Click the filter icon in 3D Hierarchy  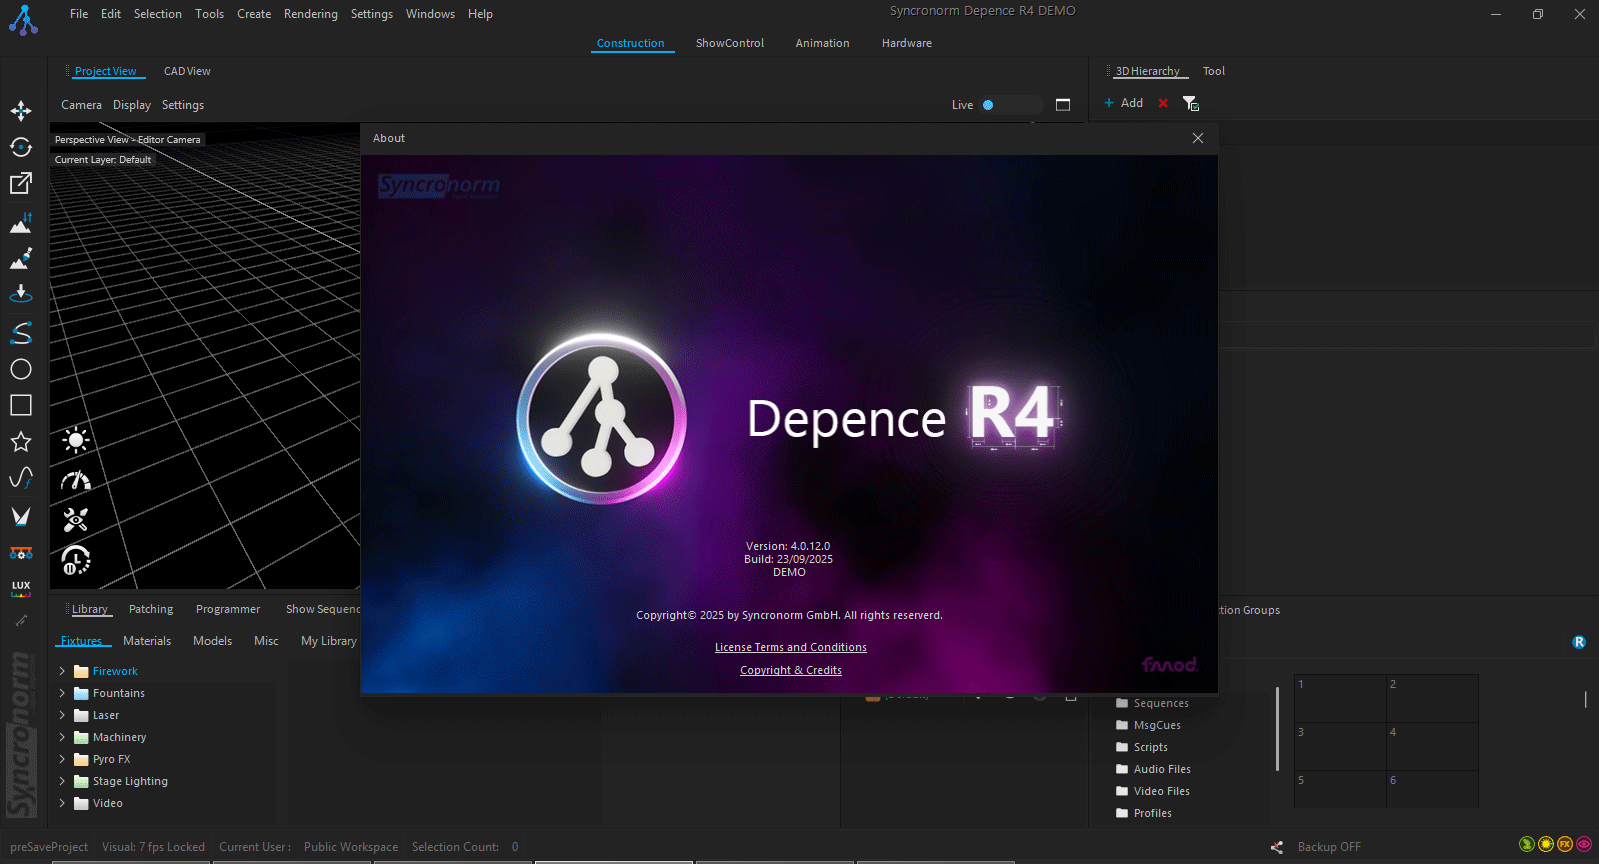1191,103
